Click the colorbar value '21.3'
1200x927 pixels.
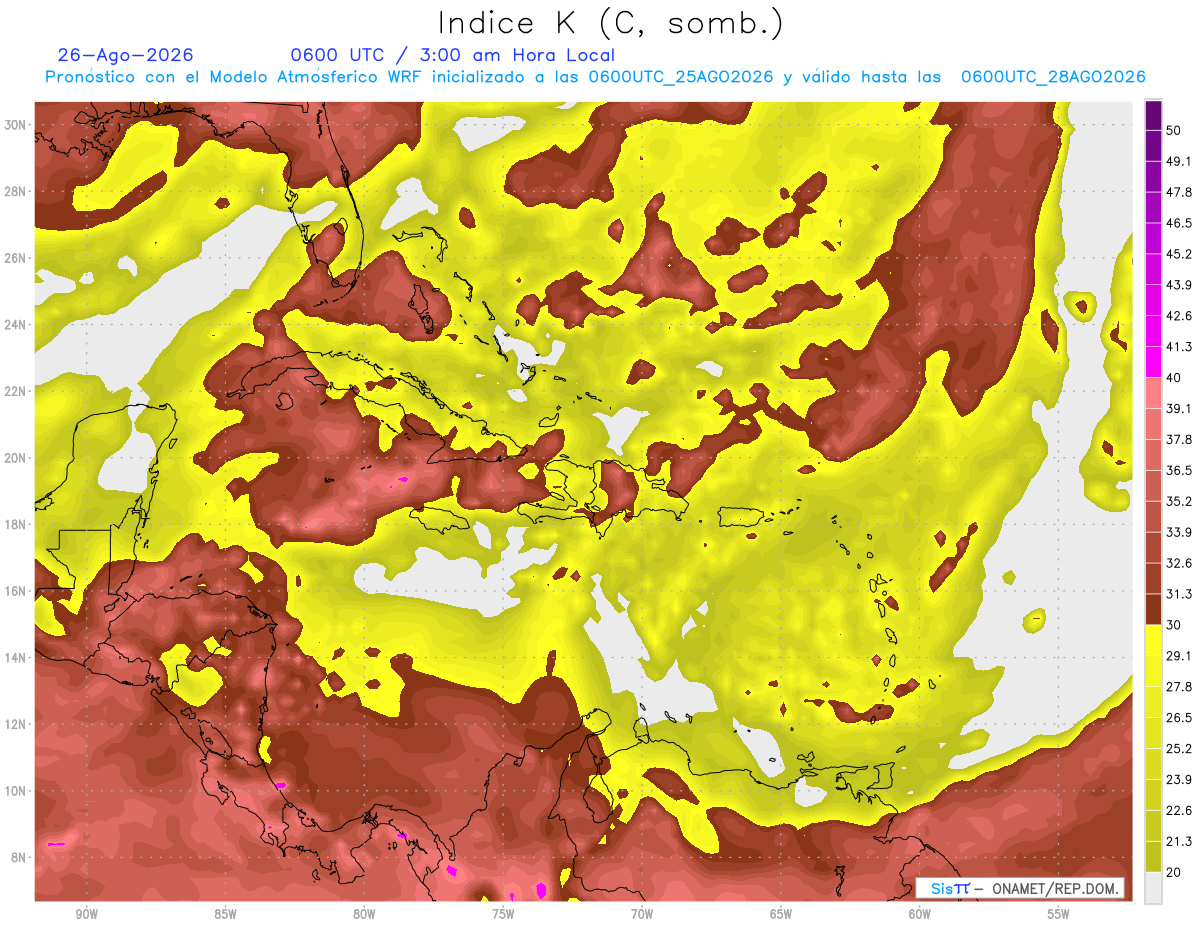[1178, 842]
